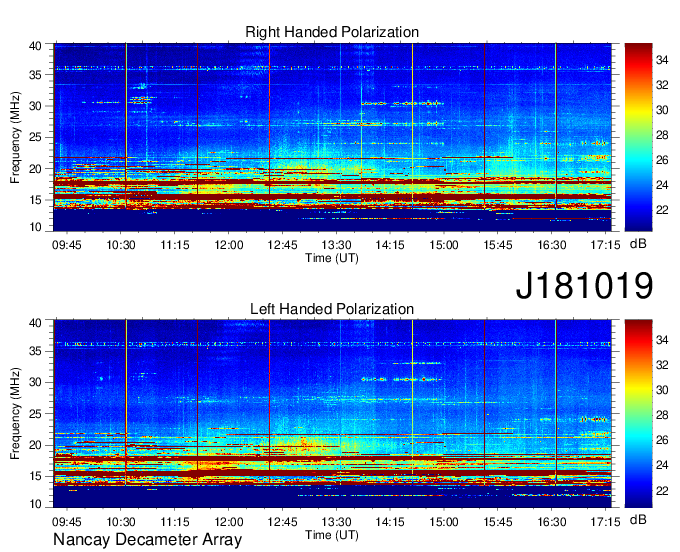Click 12:45 tick on right-handed plot
This screenshot has width=680, height=552.
click(282, 245)
